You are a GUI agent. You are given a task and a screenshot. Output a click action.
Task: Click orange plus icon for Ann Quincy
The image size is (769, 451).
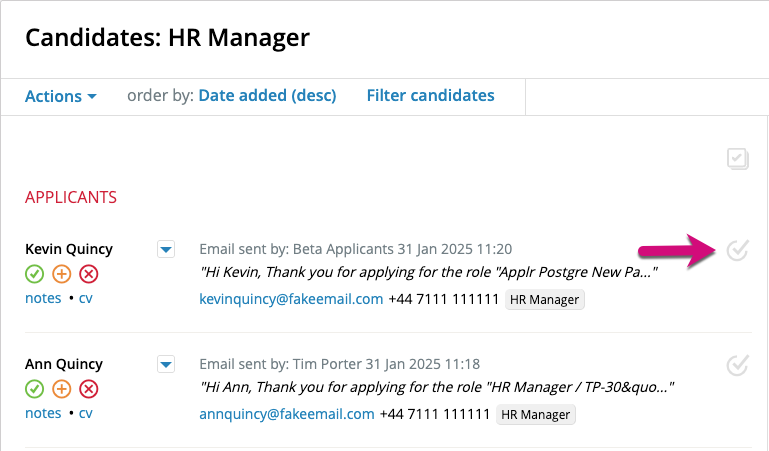[62, 389]
